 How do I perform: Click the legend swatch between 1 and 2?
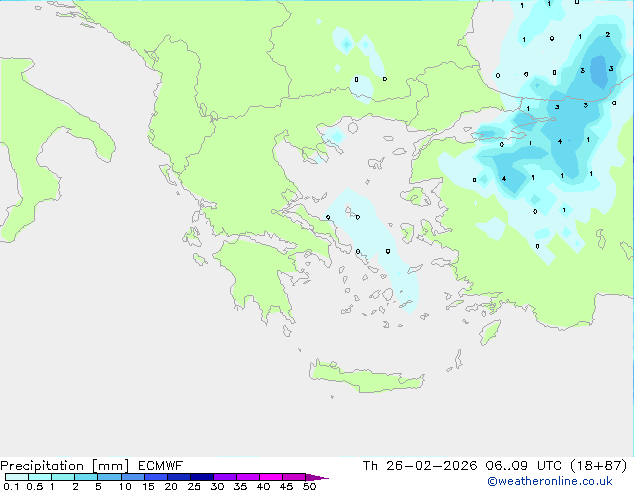click(x=63, y=477)
